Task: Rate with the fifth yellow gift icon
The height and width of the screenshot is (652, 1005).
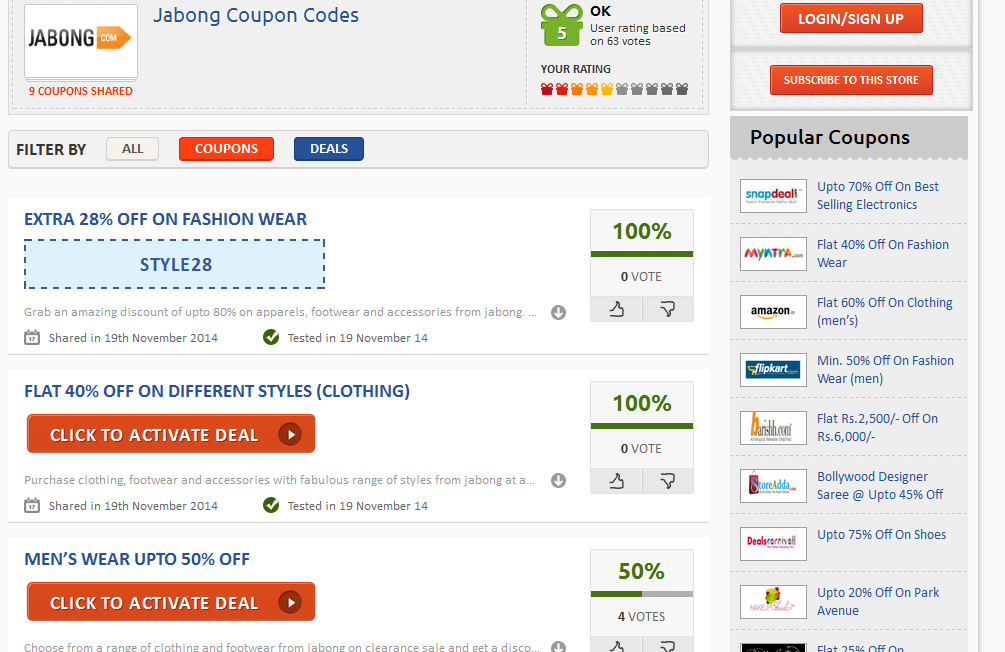Action: click(x=606, y=88)
